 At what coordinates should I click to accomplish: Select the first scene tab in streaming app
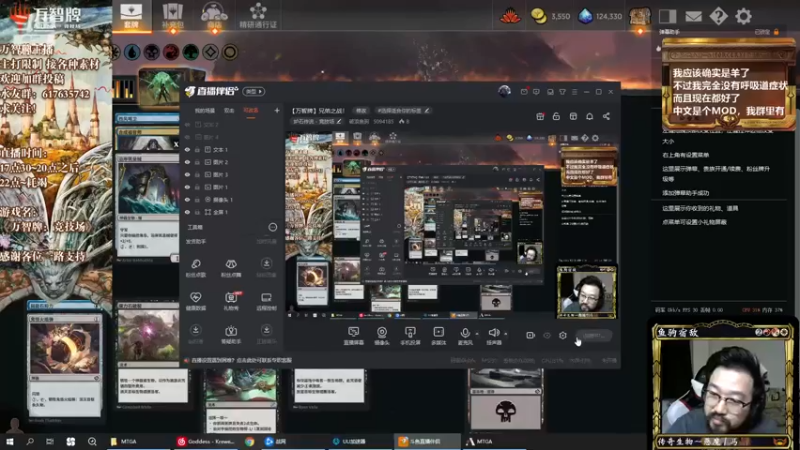coord(204,110)
